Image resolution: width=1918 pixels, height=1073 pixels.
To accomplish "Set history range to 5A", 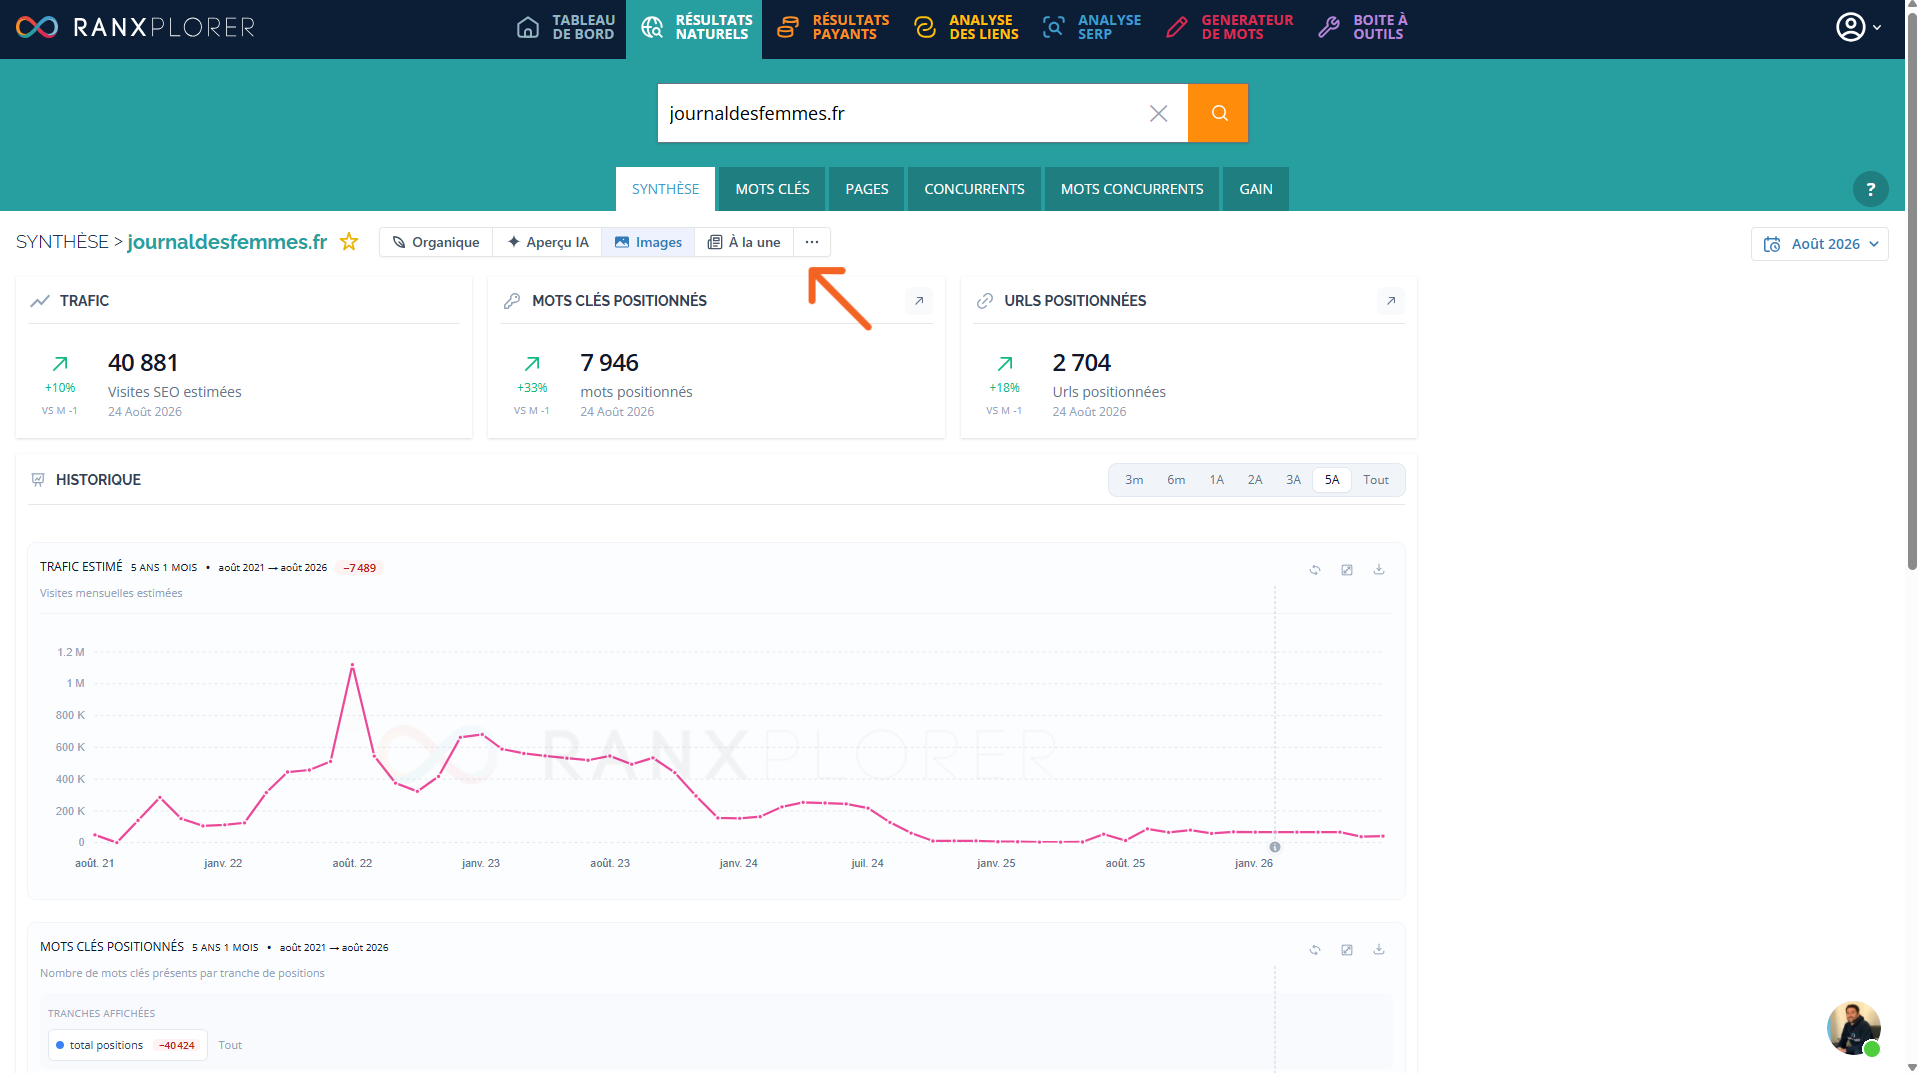I will tap(1332, 480).
